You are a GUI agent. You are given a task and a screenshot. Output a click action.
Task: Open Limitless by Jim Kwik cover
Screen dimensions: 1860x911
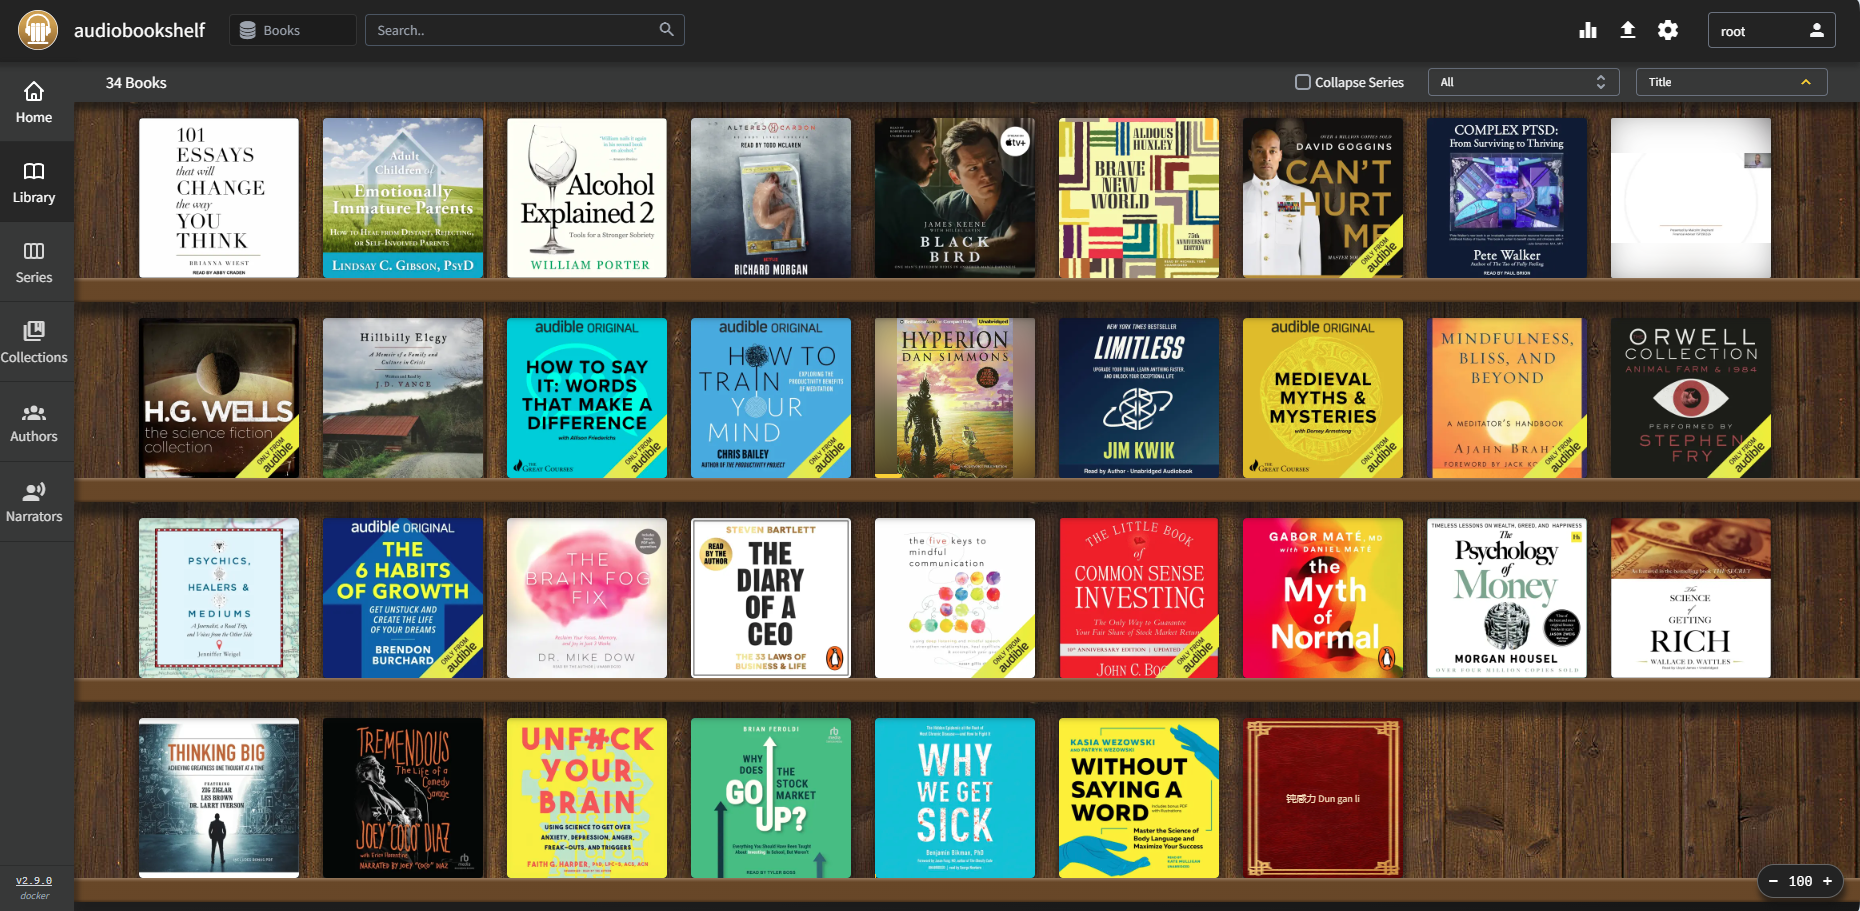click(x=1139, y=398)
